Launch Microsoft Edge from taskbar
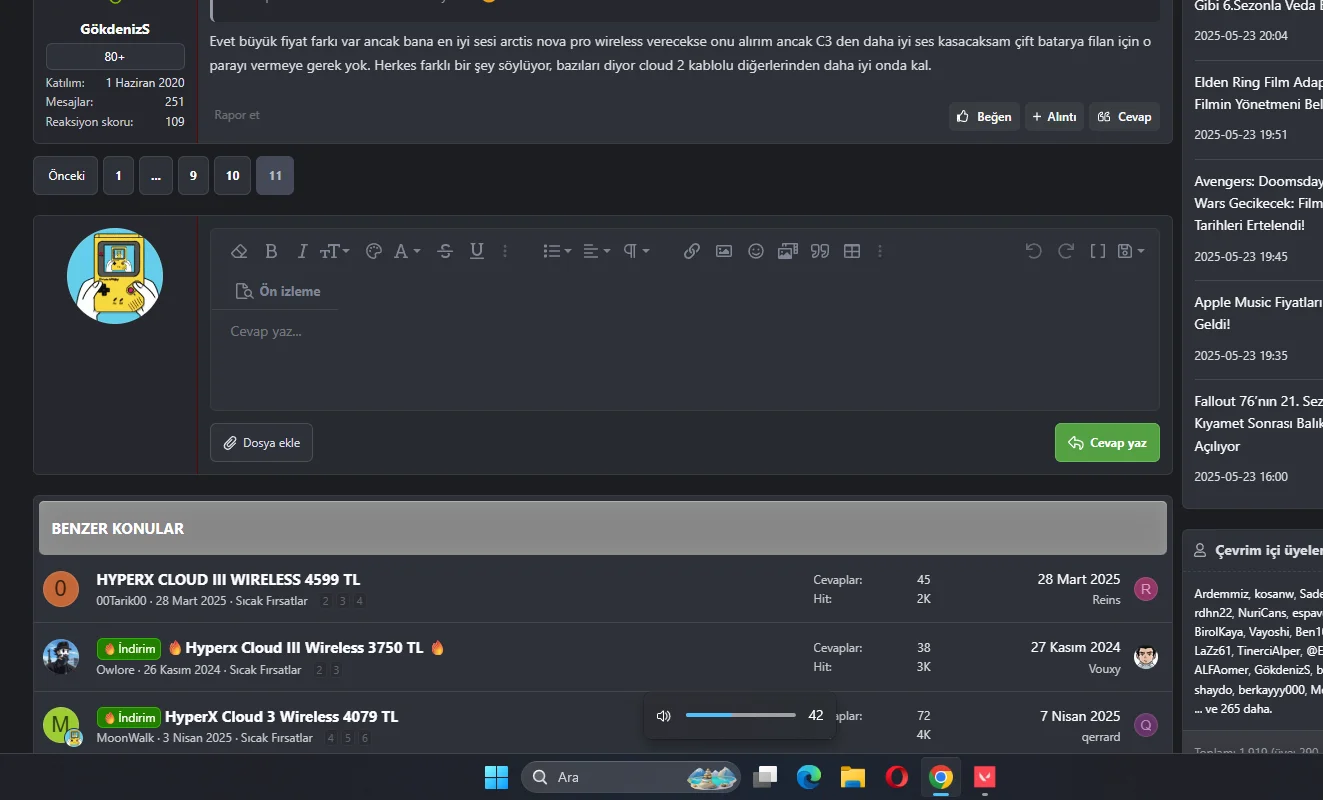The width and height of the screenshot is (1323, 800). click(x=809, y=777)
